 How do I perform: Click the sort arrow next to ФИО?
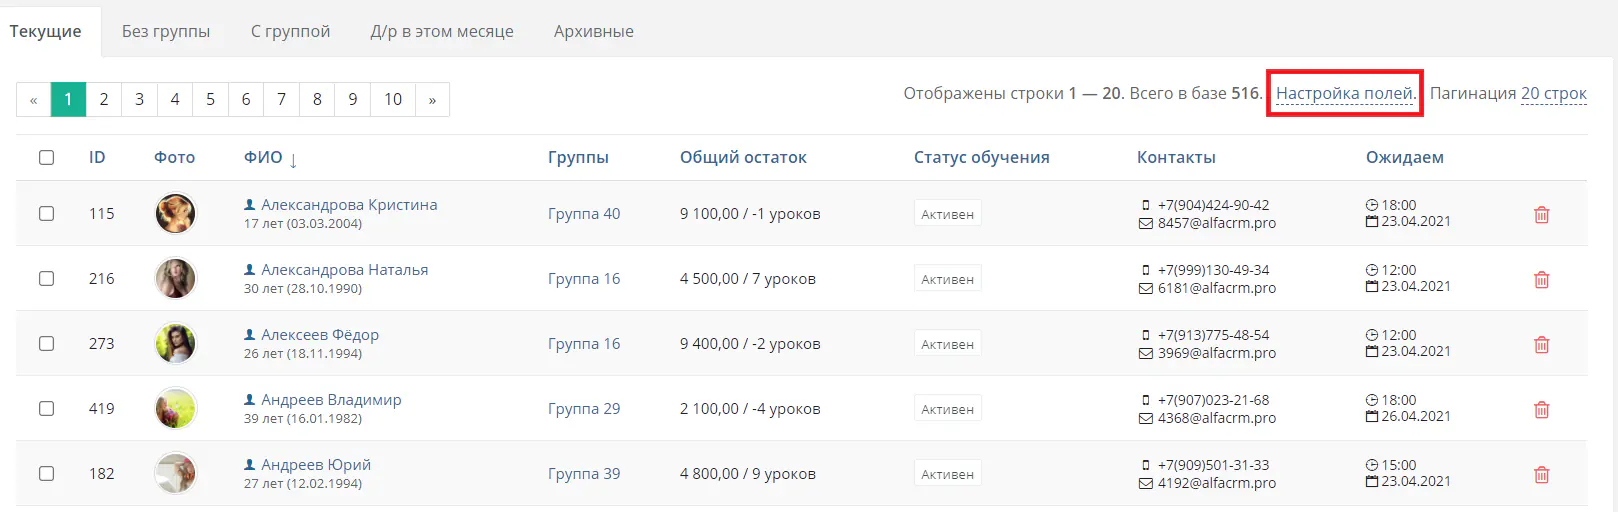293,159
